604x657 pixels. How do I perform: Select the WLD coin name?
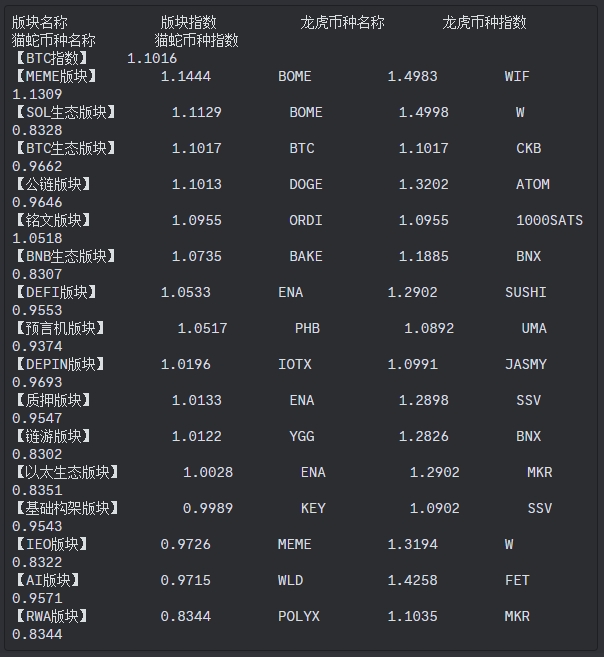pos(290,581)
